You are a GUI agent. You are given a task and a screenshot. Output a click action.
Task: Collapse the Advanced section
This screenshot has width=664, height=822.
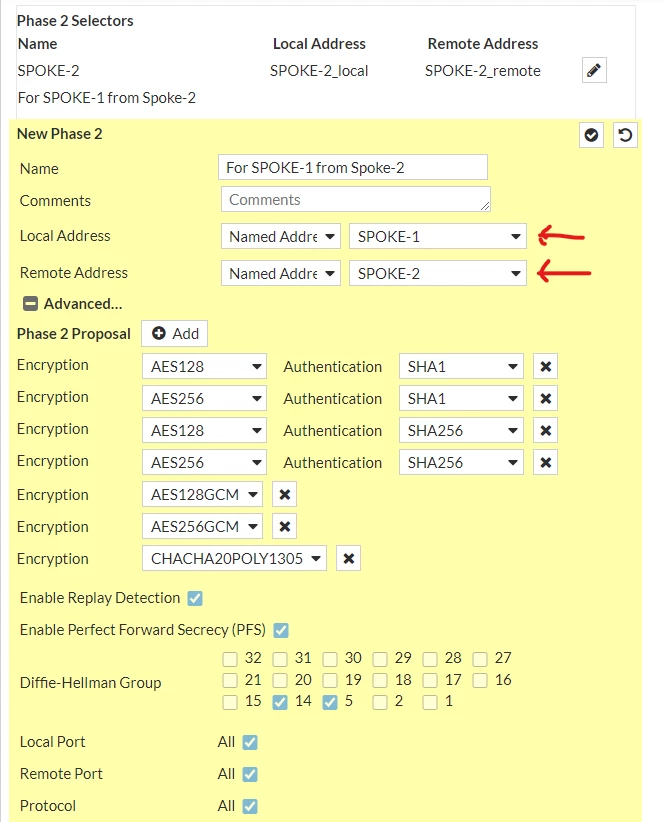[x=30, y=304]
